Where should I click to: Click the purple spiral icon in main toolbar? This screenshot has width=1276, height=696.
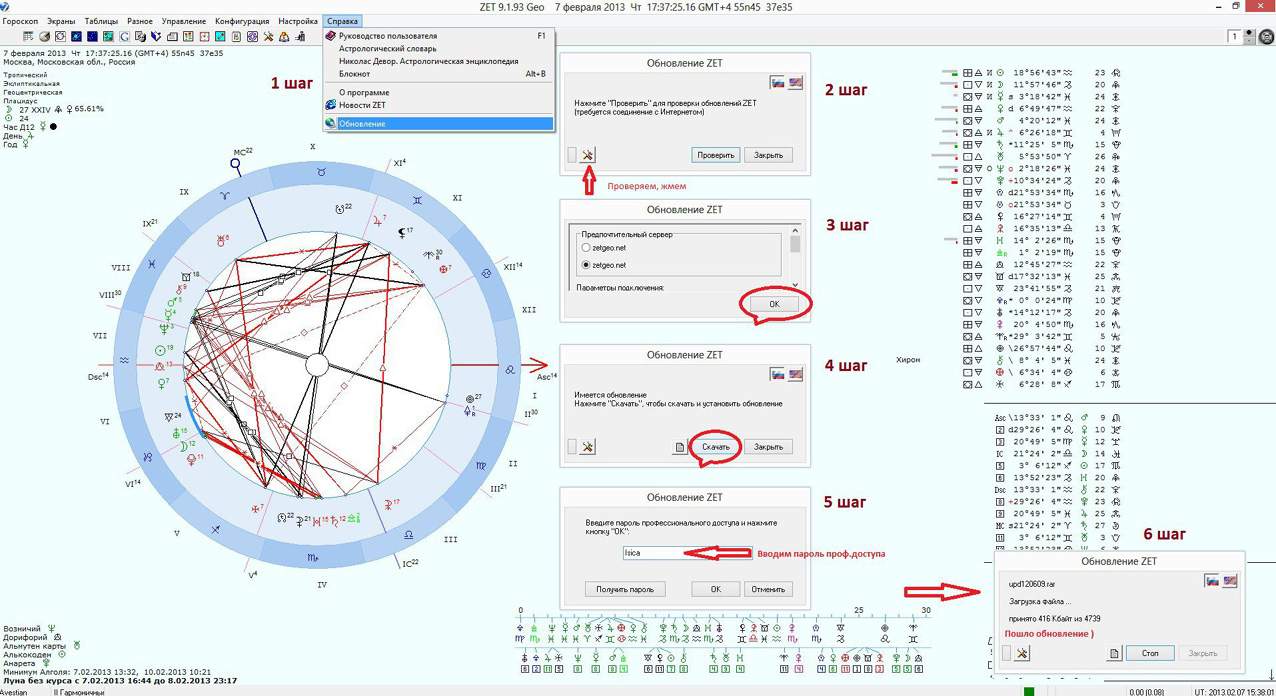click(x=252, y=37)
